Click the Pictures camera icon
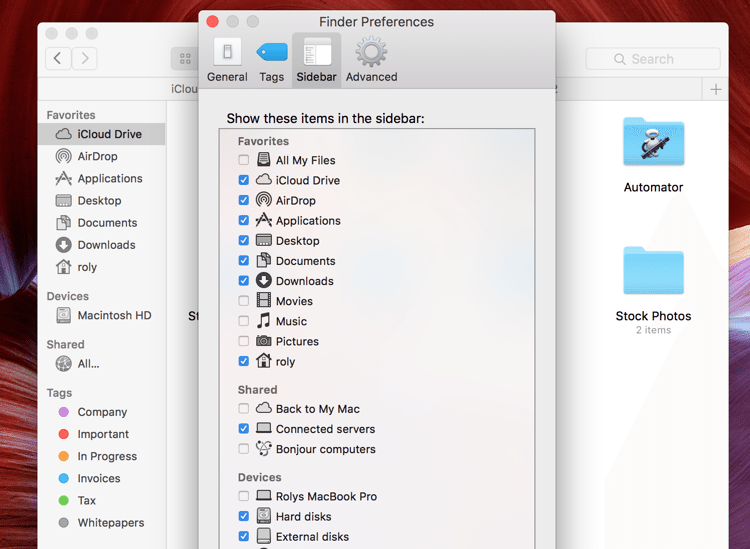The width and height of the screenshot is (750, 549). [264, 341]
